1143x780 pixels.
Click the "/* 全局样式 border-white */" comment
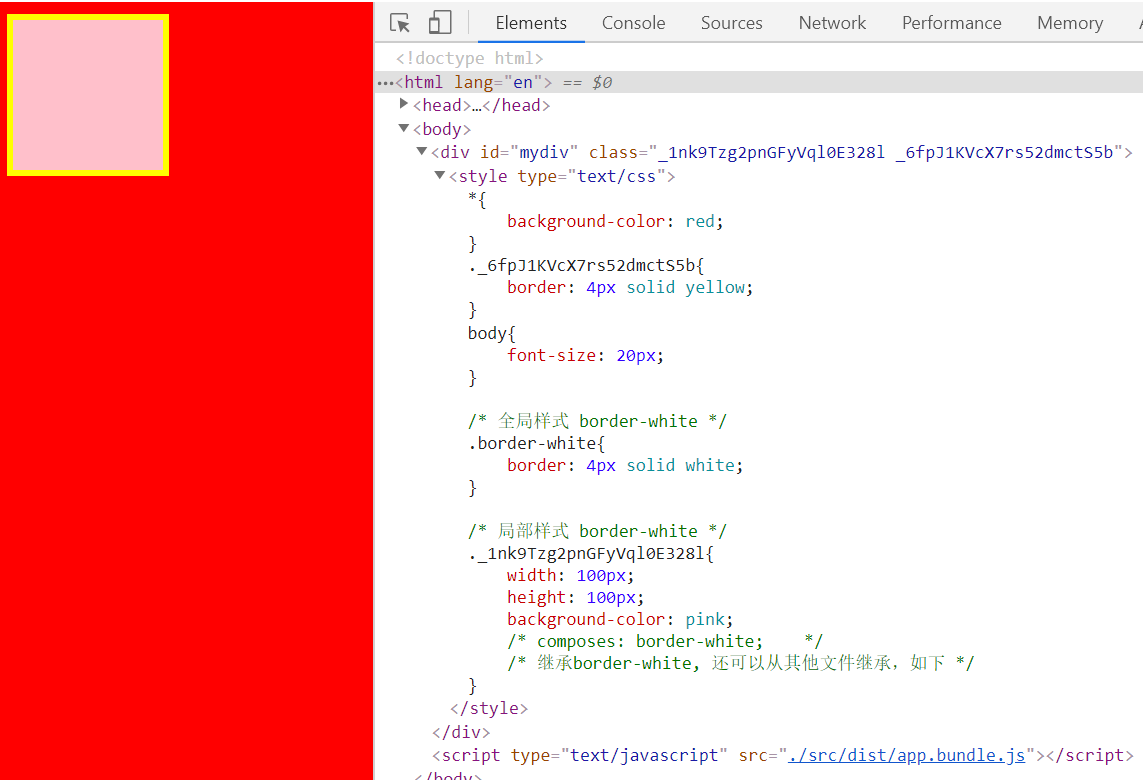click(597, 421)
